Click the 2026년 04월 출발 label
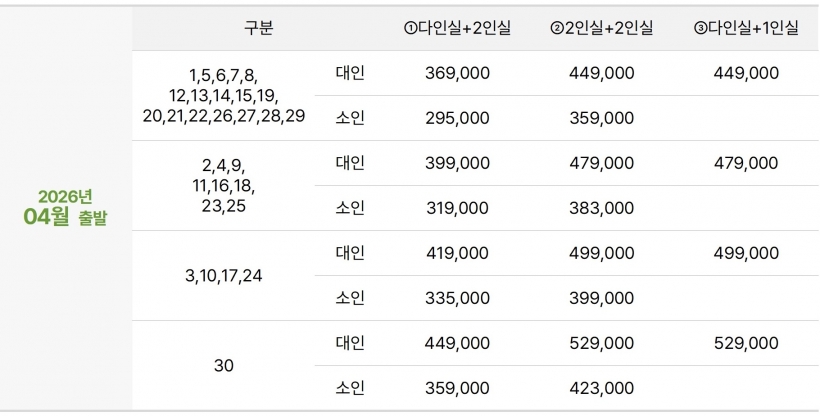 [x=65, y=206]
